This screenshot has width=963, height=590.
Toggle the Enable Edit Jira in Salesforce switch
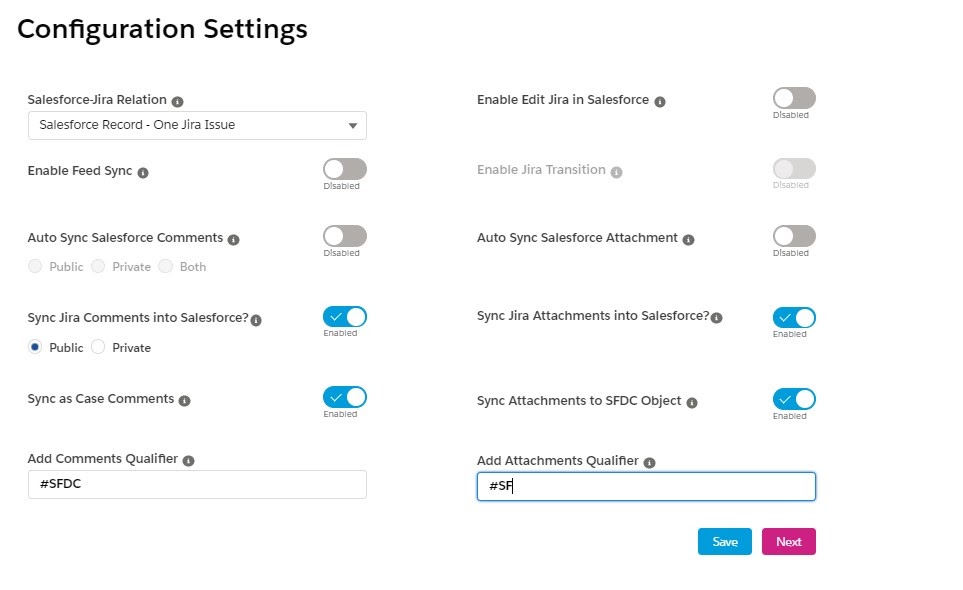point(793,97)
